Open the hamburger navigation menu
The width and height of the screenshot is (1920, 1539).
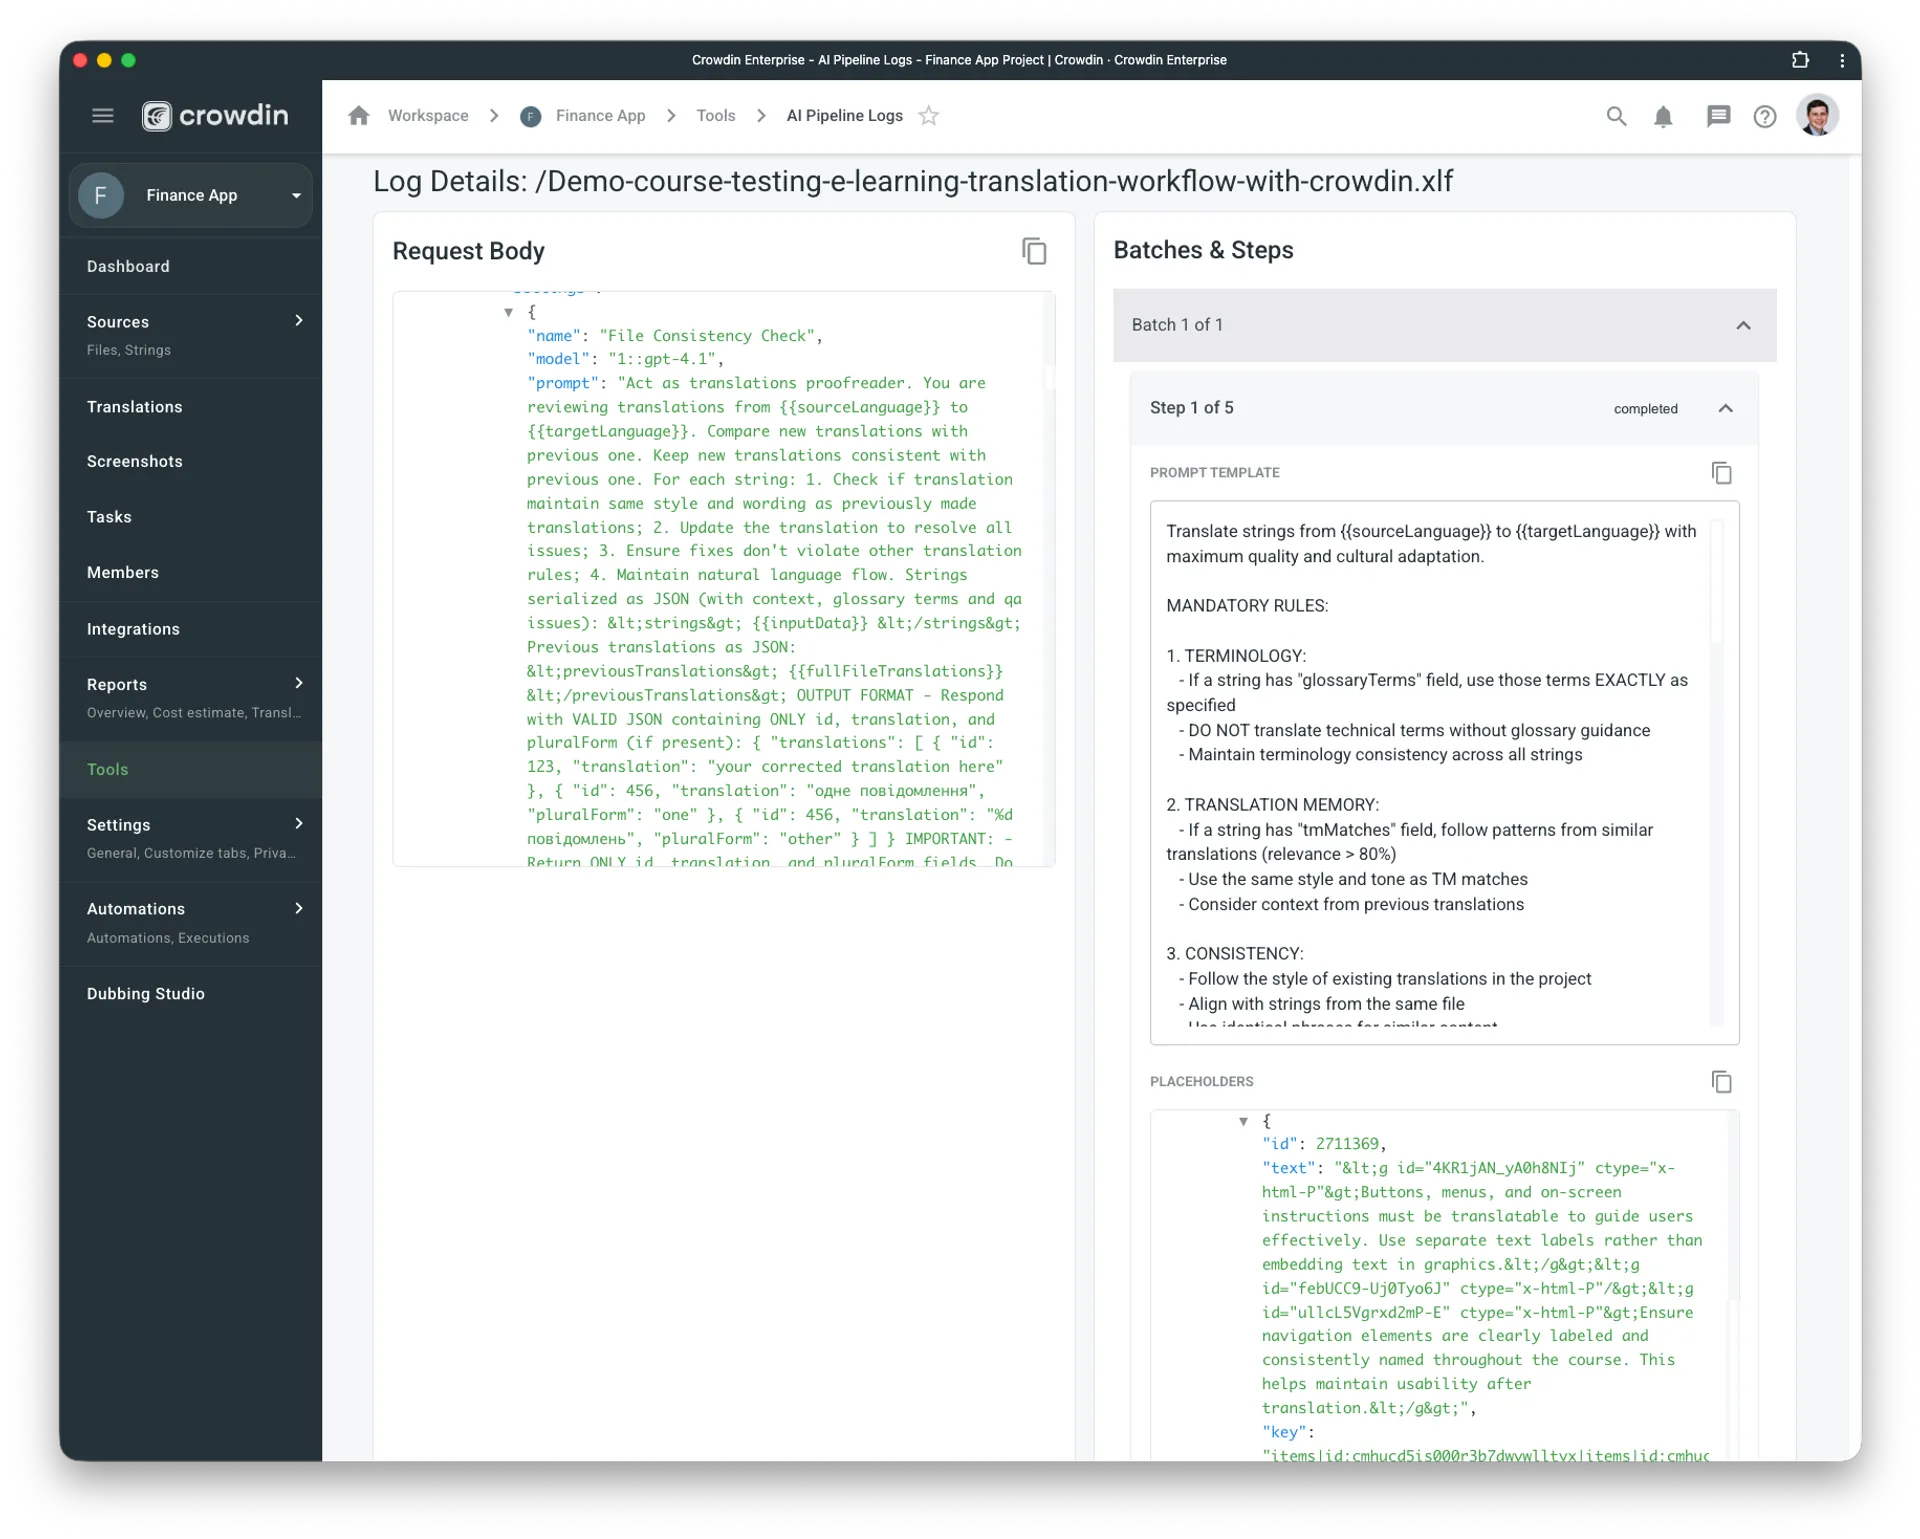[103, 116]
